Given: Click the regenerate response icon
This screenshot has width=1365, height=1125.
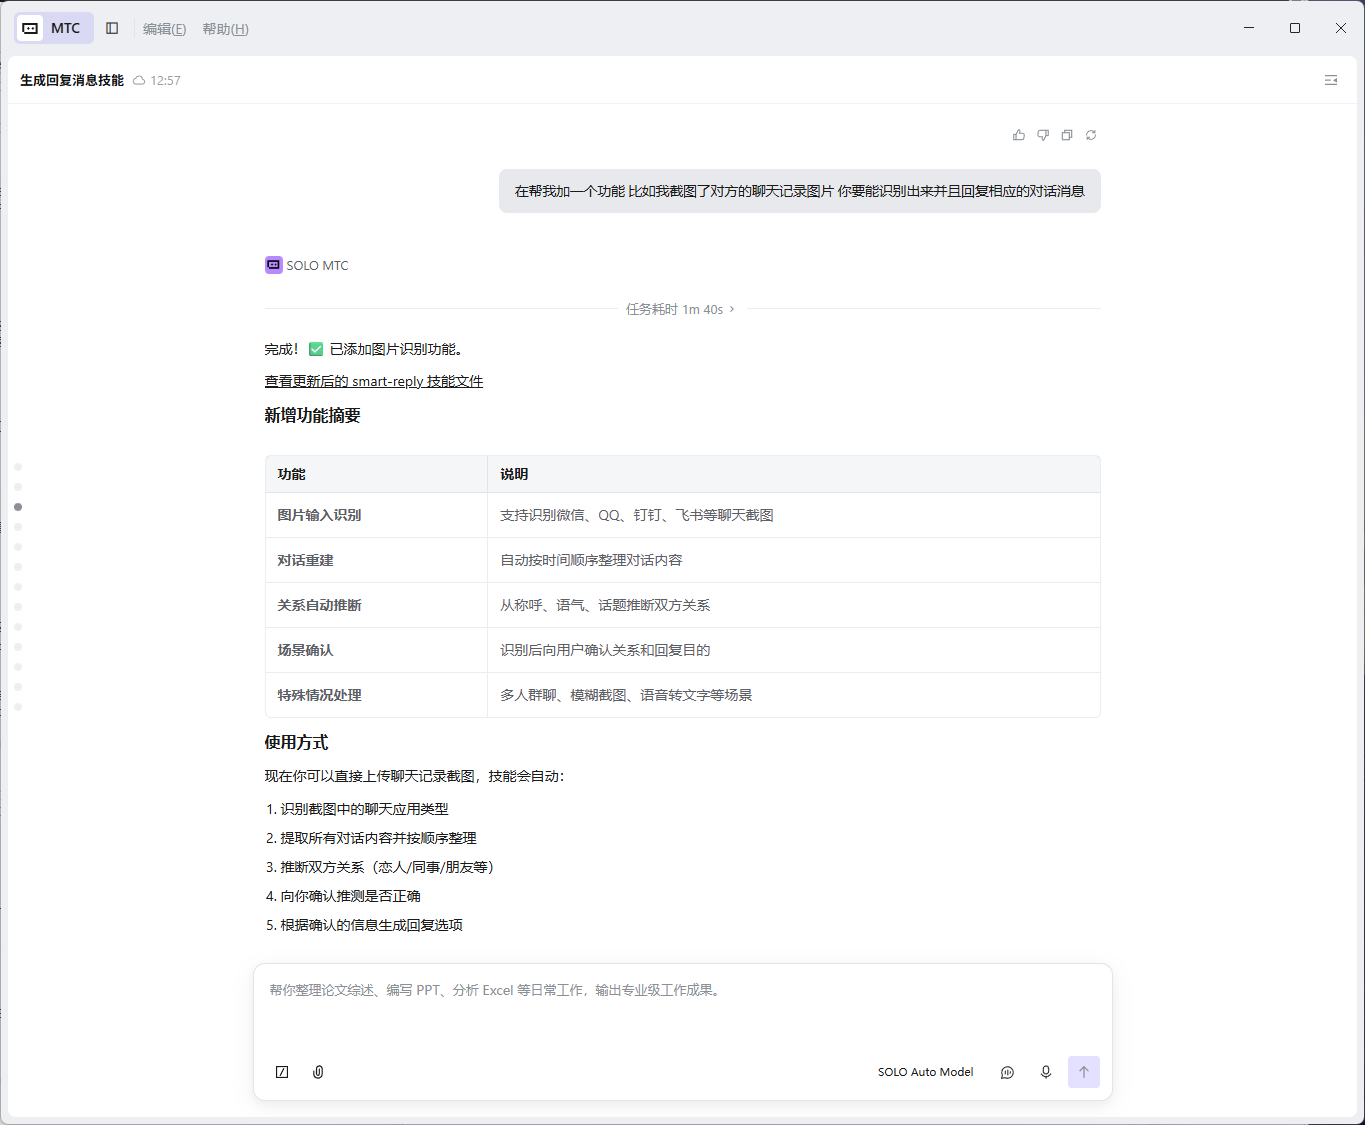Looking at the screenshot, I should tap(1091, 135).
